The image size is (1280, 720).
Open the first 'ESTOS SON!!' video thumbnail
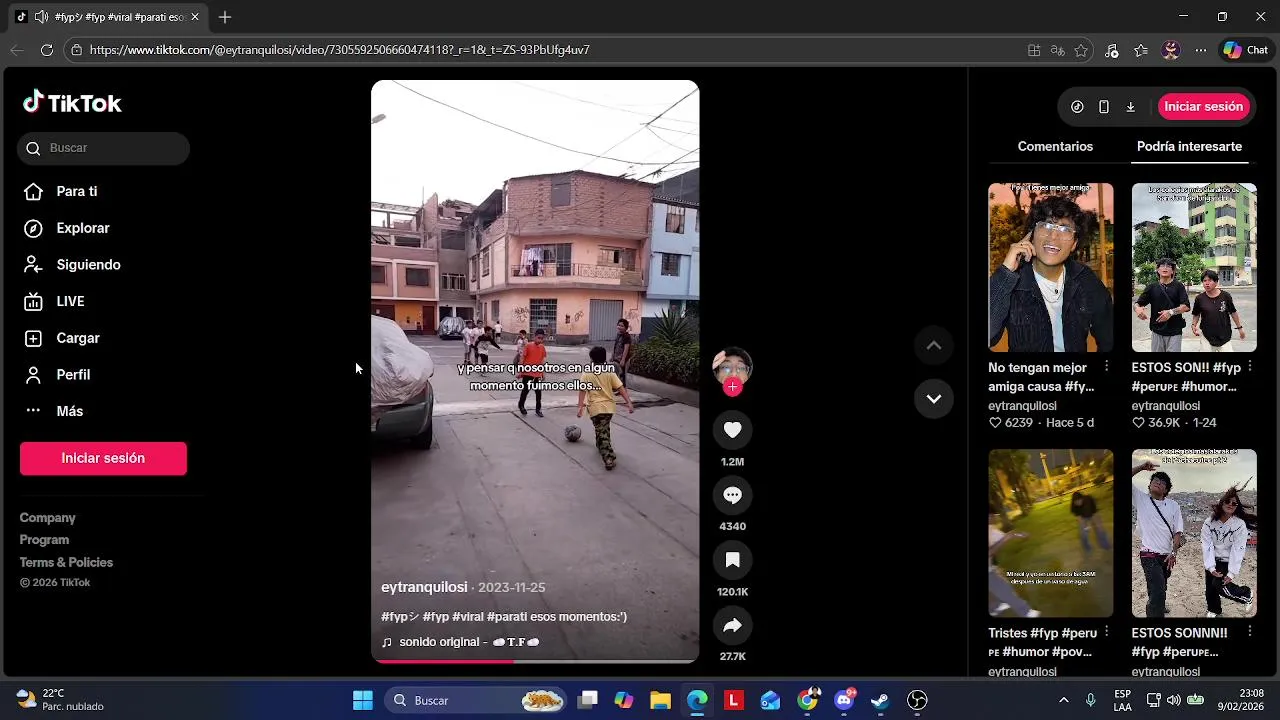coord(1194,267)
